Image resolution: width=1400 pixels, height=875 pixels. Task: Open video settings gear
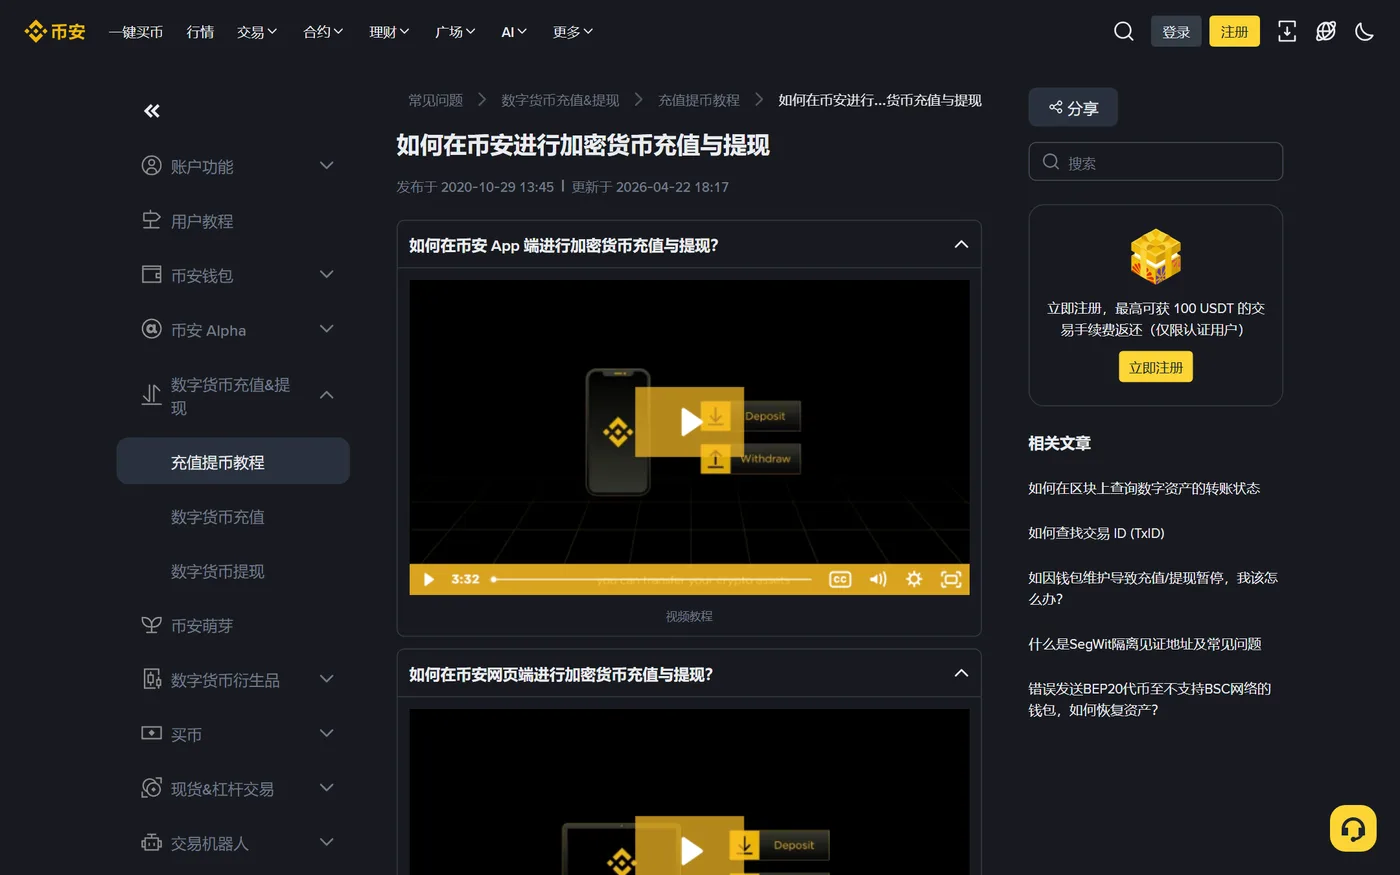(914, 579)
